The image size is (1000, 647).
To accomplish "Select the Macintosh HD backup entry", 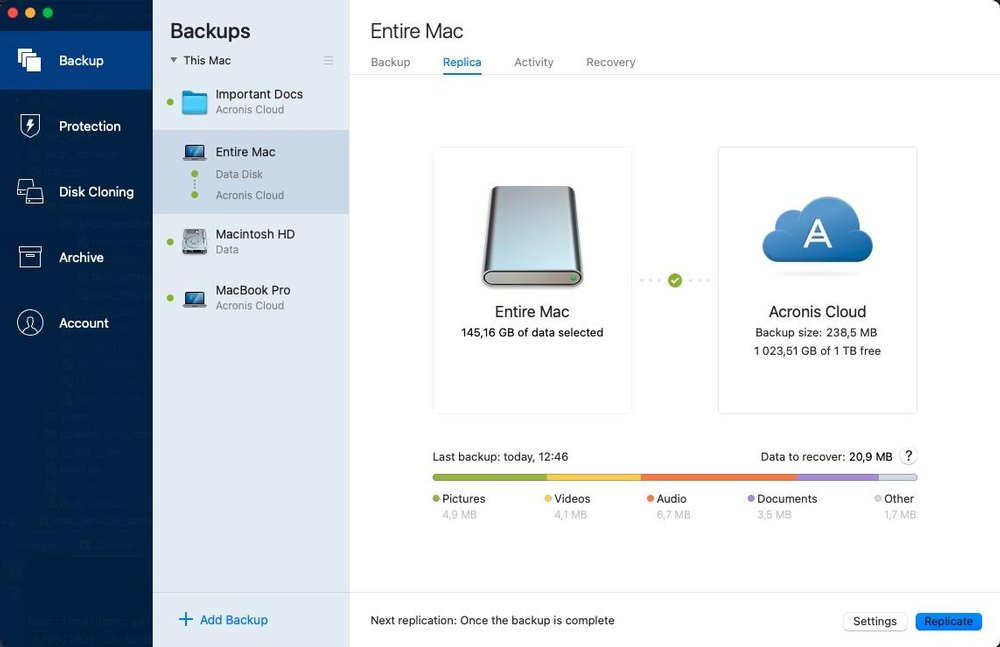I will [254, 241].
